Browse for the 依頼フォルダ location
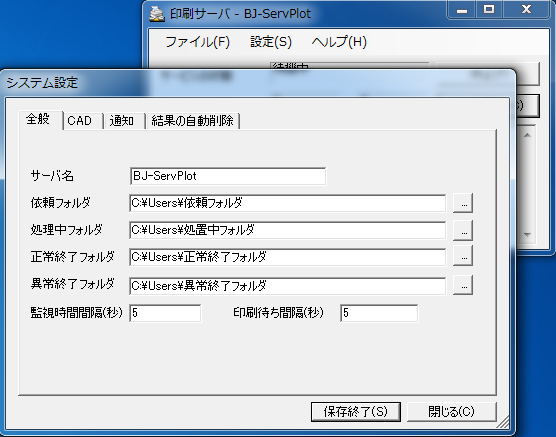Image resolution: width=556 pixels, height=437 pixels. pyautogui.click(x=463, y=203)
